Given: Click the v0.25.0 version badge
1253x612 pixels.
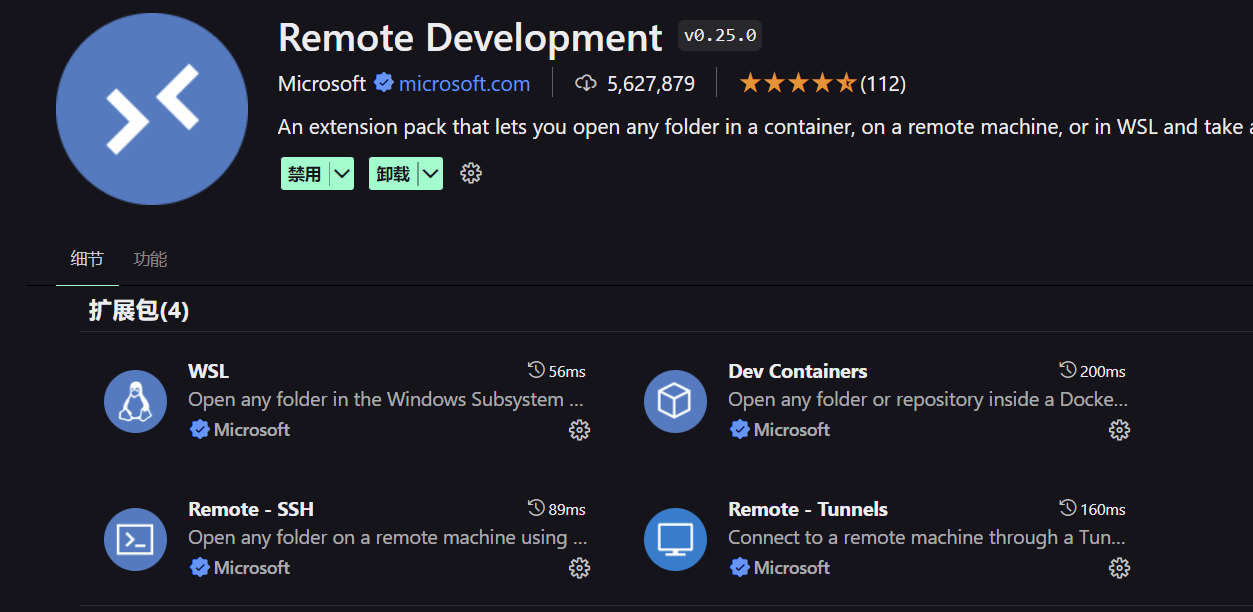Looking at the screenshot, I should 720,36.
